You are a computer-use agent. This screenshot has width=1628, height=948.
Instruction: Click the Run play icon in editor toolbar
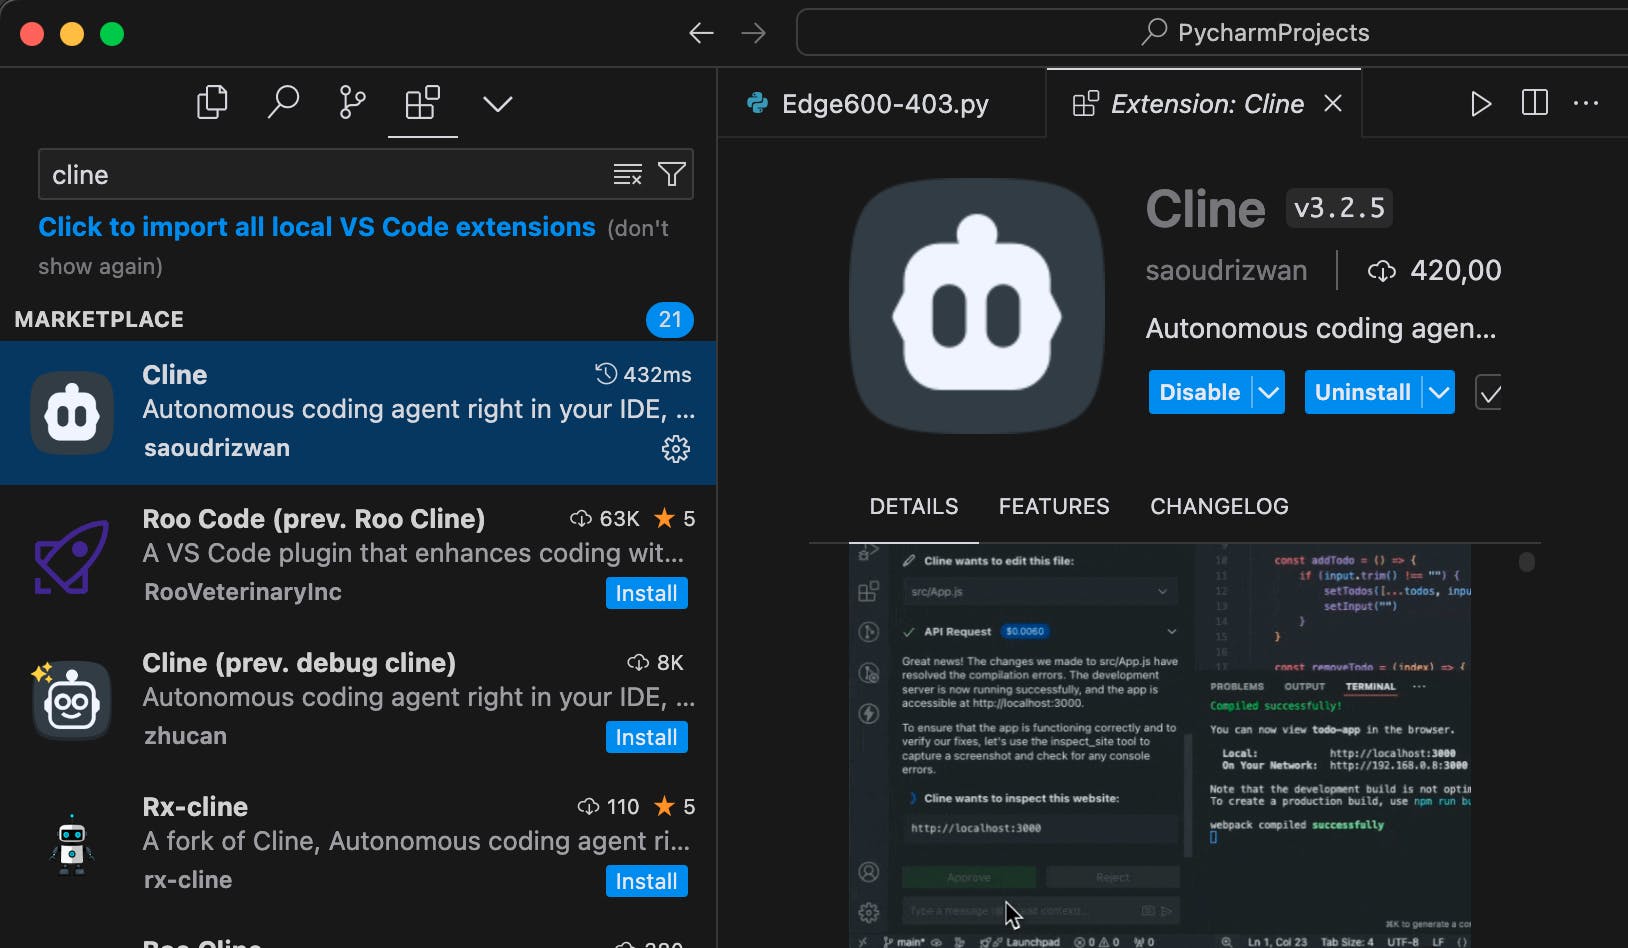[x=1481, y=103]
